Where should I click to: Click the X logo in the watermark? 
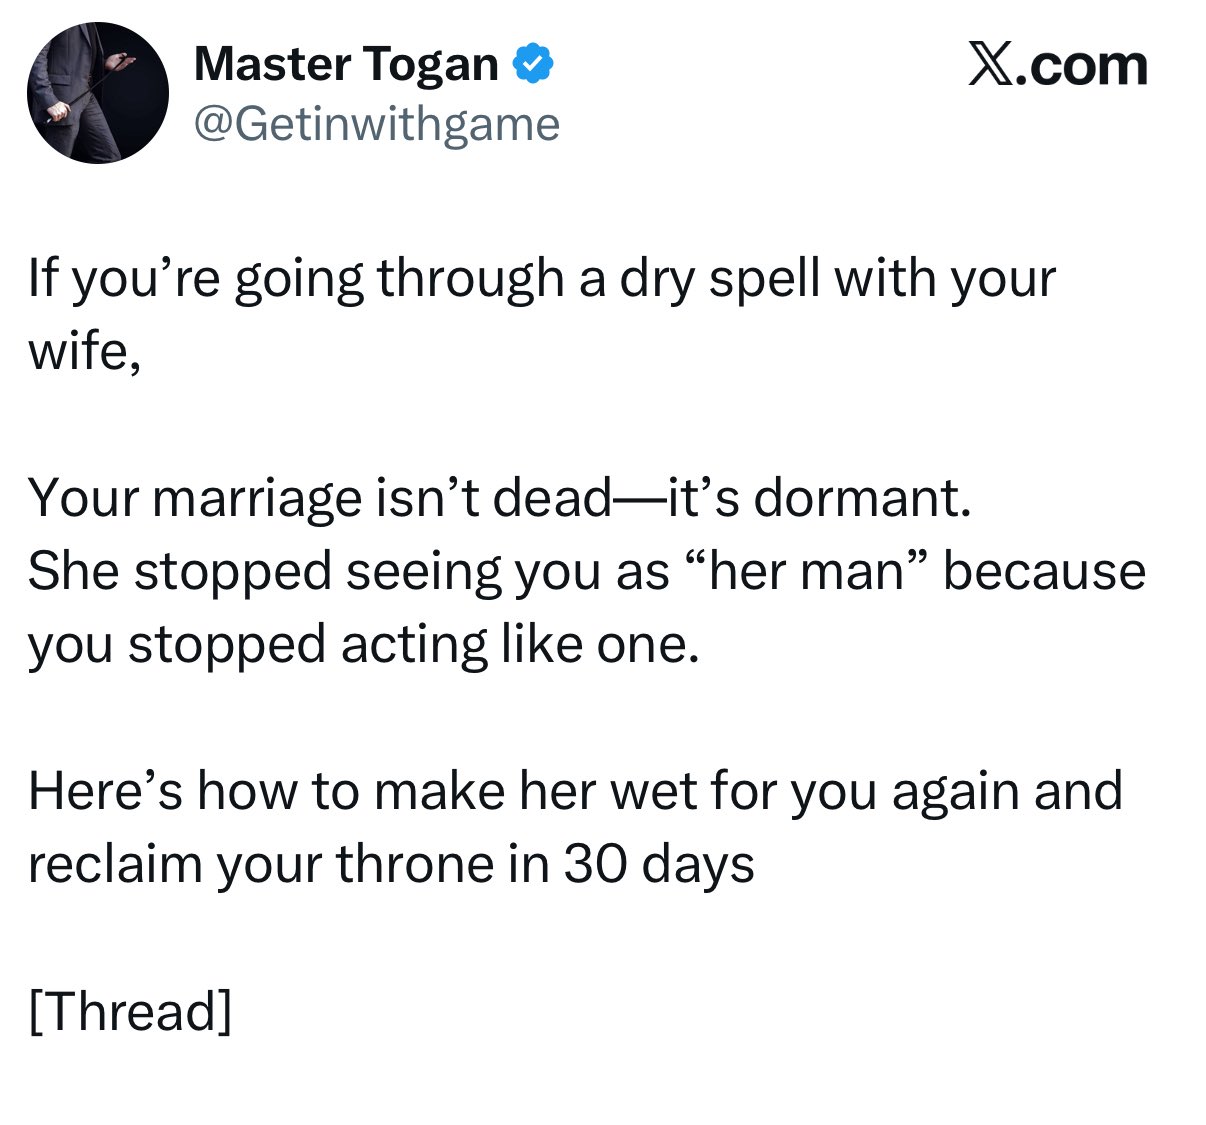990,65
